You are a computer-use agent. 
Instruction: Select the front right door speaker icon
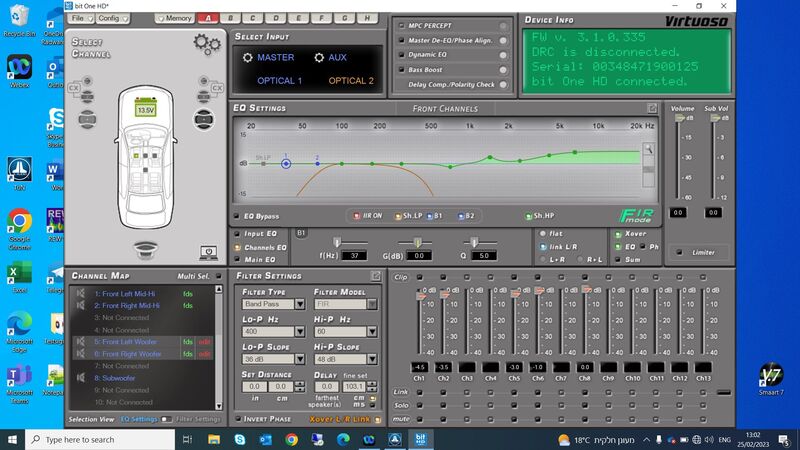[204, 119]
